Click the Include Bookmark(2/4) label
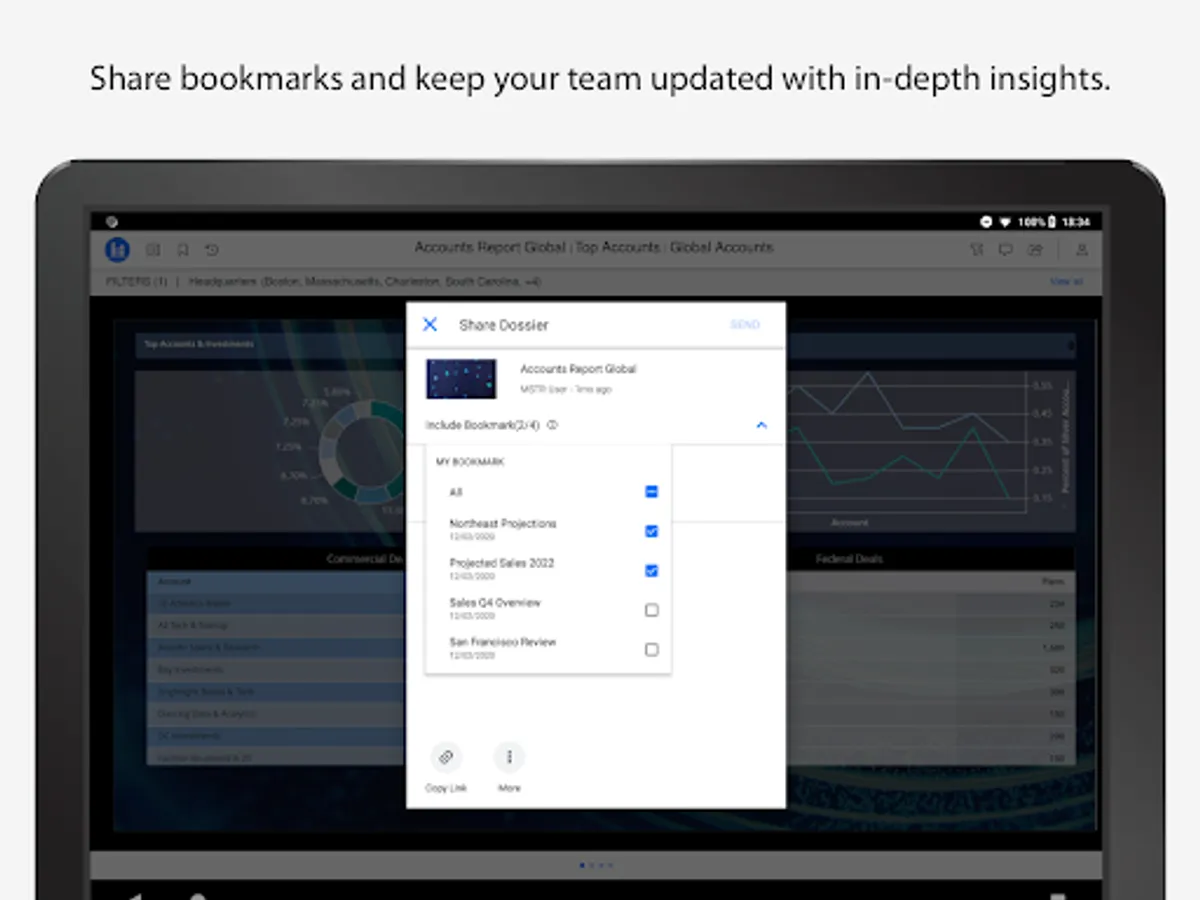 (x=483, y=425)
